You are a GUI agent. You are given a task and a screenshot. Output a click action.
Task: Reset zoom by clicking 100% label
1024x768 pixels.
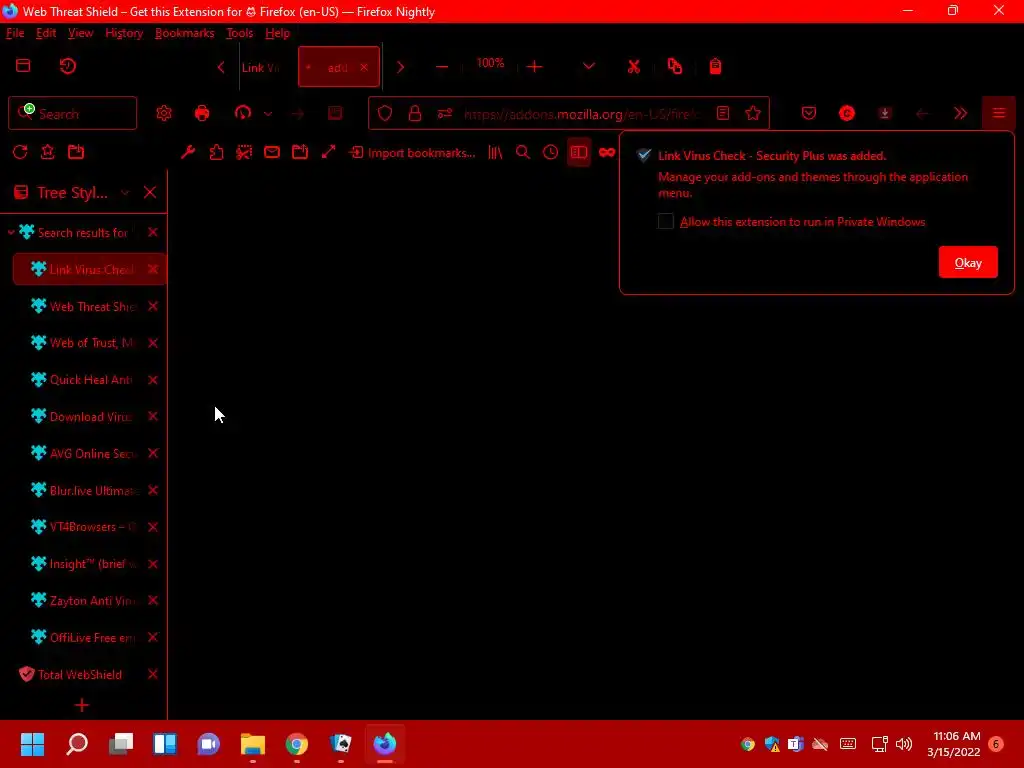point(490,63)
